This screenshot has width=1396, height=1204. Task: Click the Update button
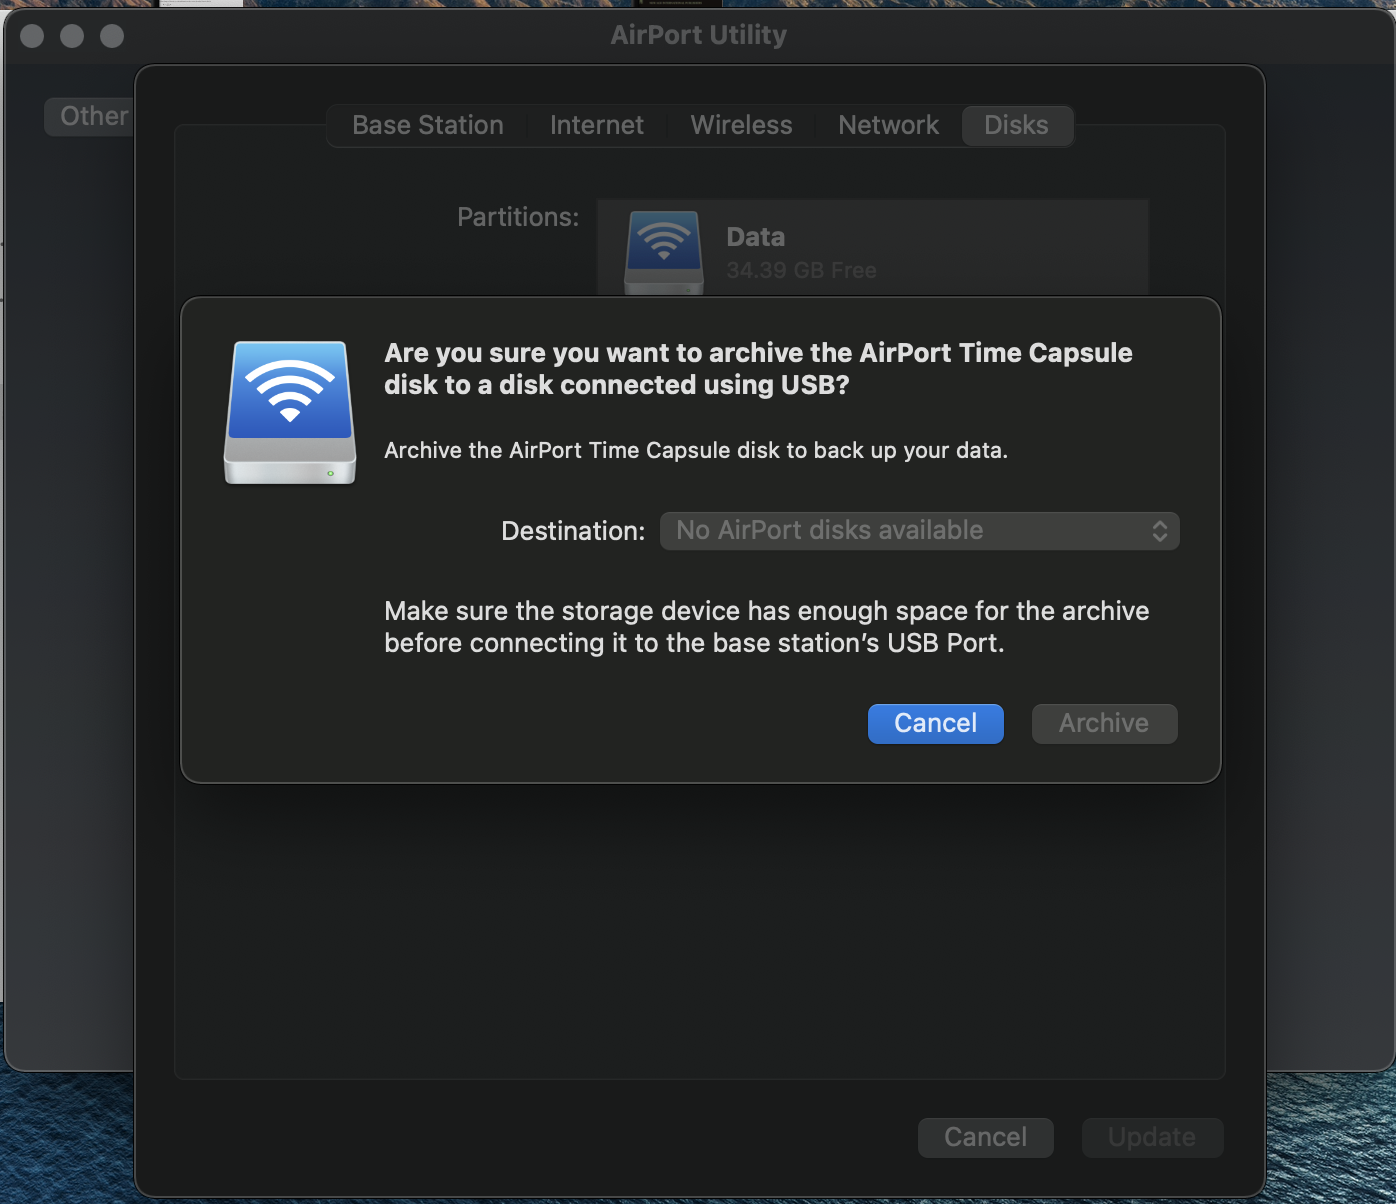coord(1152,1137)
